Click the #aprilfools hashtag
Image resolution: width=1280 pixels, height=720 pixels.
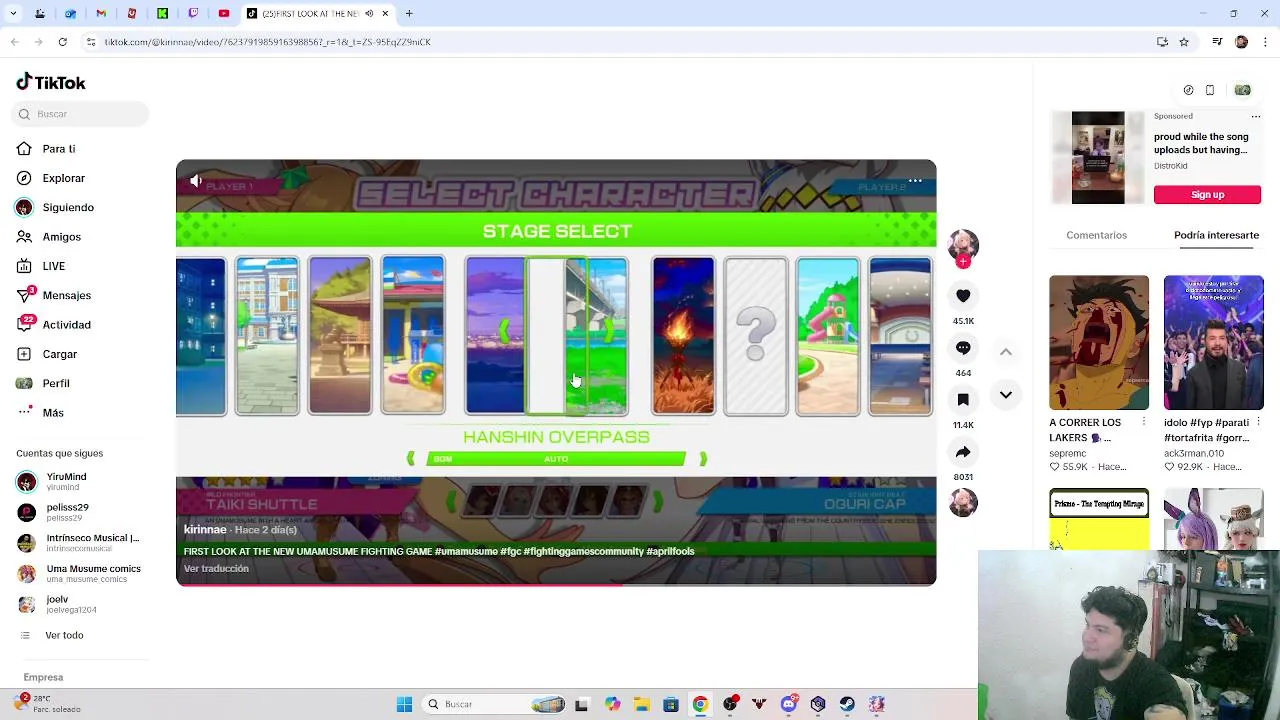670,552
